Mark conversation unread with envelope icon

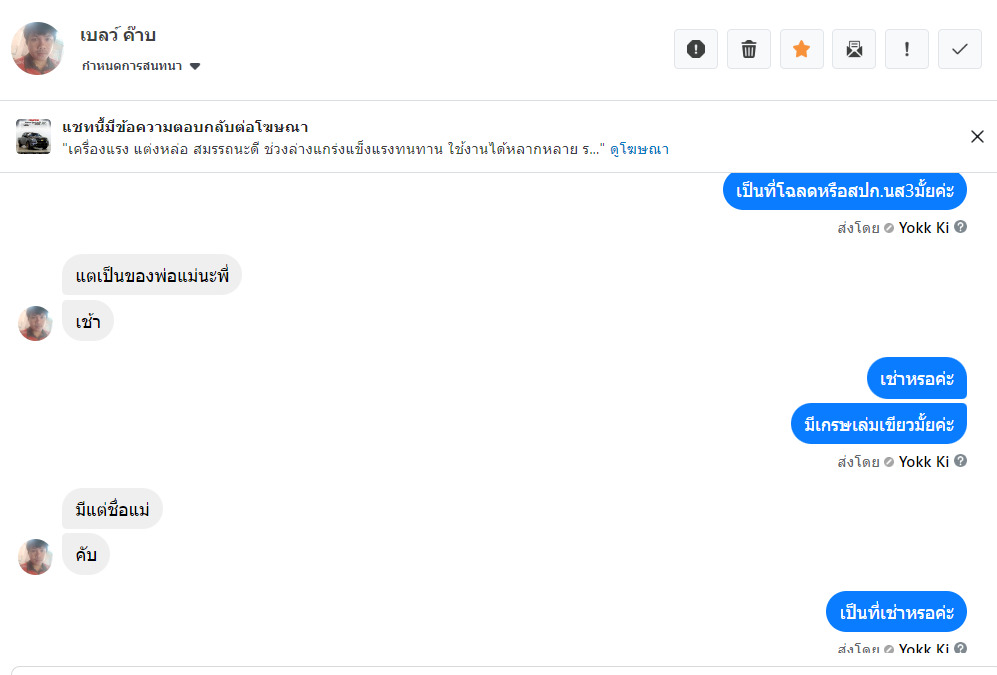pyautogui.click(x=854, y=49)
